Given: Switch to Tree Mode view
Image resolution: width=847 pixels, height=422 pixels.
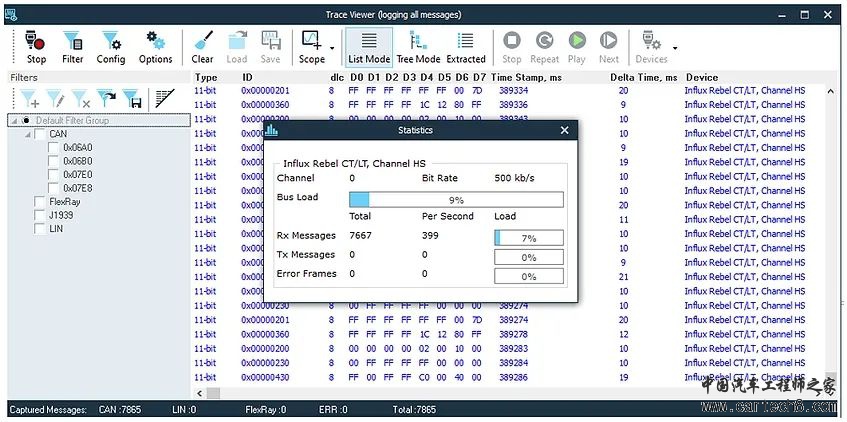Looking at the screenshot, I should tap(418, 48).
